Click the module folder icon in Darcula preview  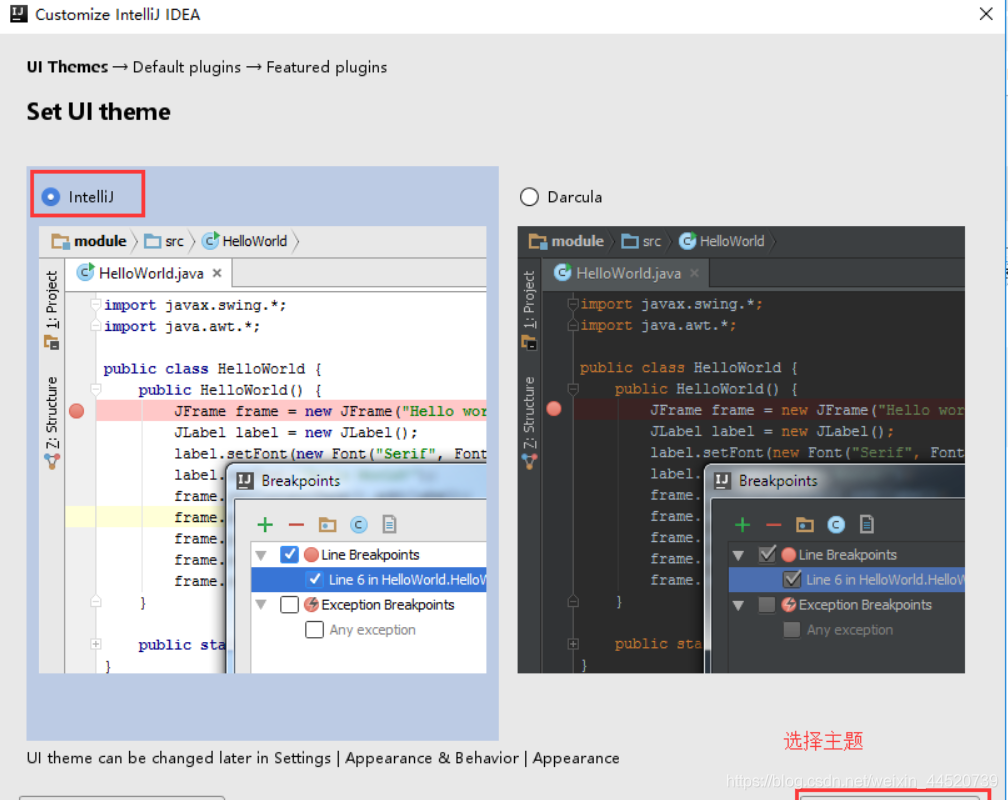(x=537, y=241)
